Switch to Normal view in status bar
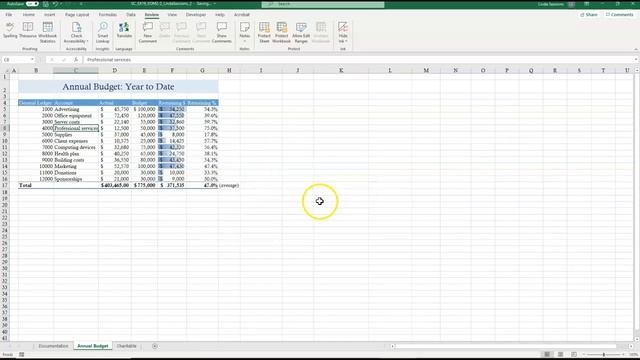This screenshot has height=360, width=640. pyautogui.click(x=547, y=354)
